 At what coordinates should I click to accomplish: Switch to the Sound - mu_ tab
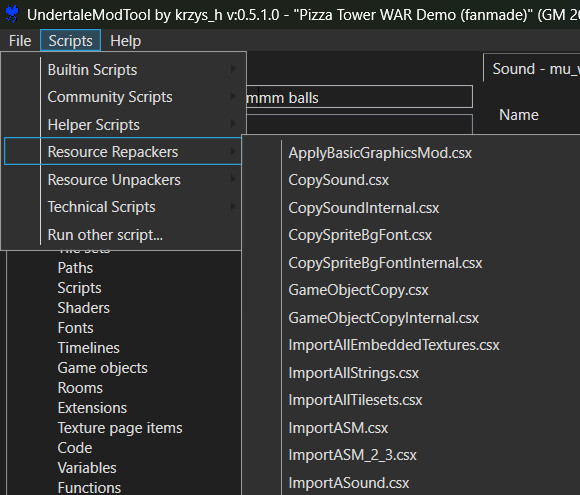coord(533,69)
